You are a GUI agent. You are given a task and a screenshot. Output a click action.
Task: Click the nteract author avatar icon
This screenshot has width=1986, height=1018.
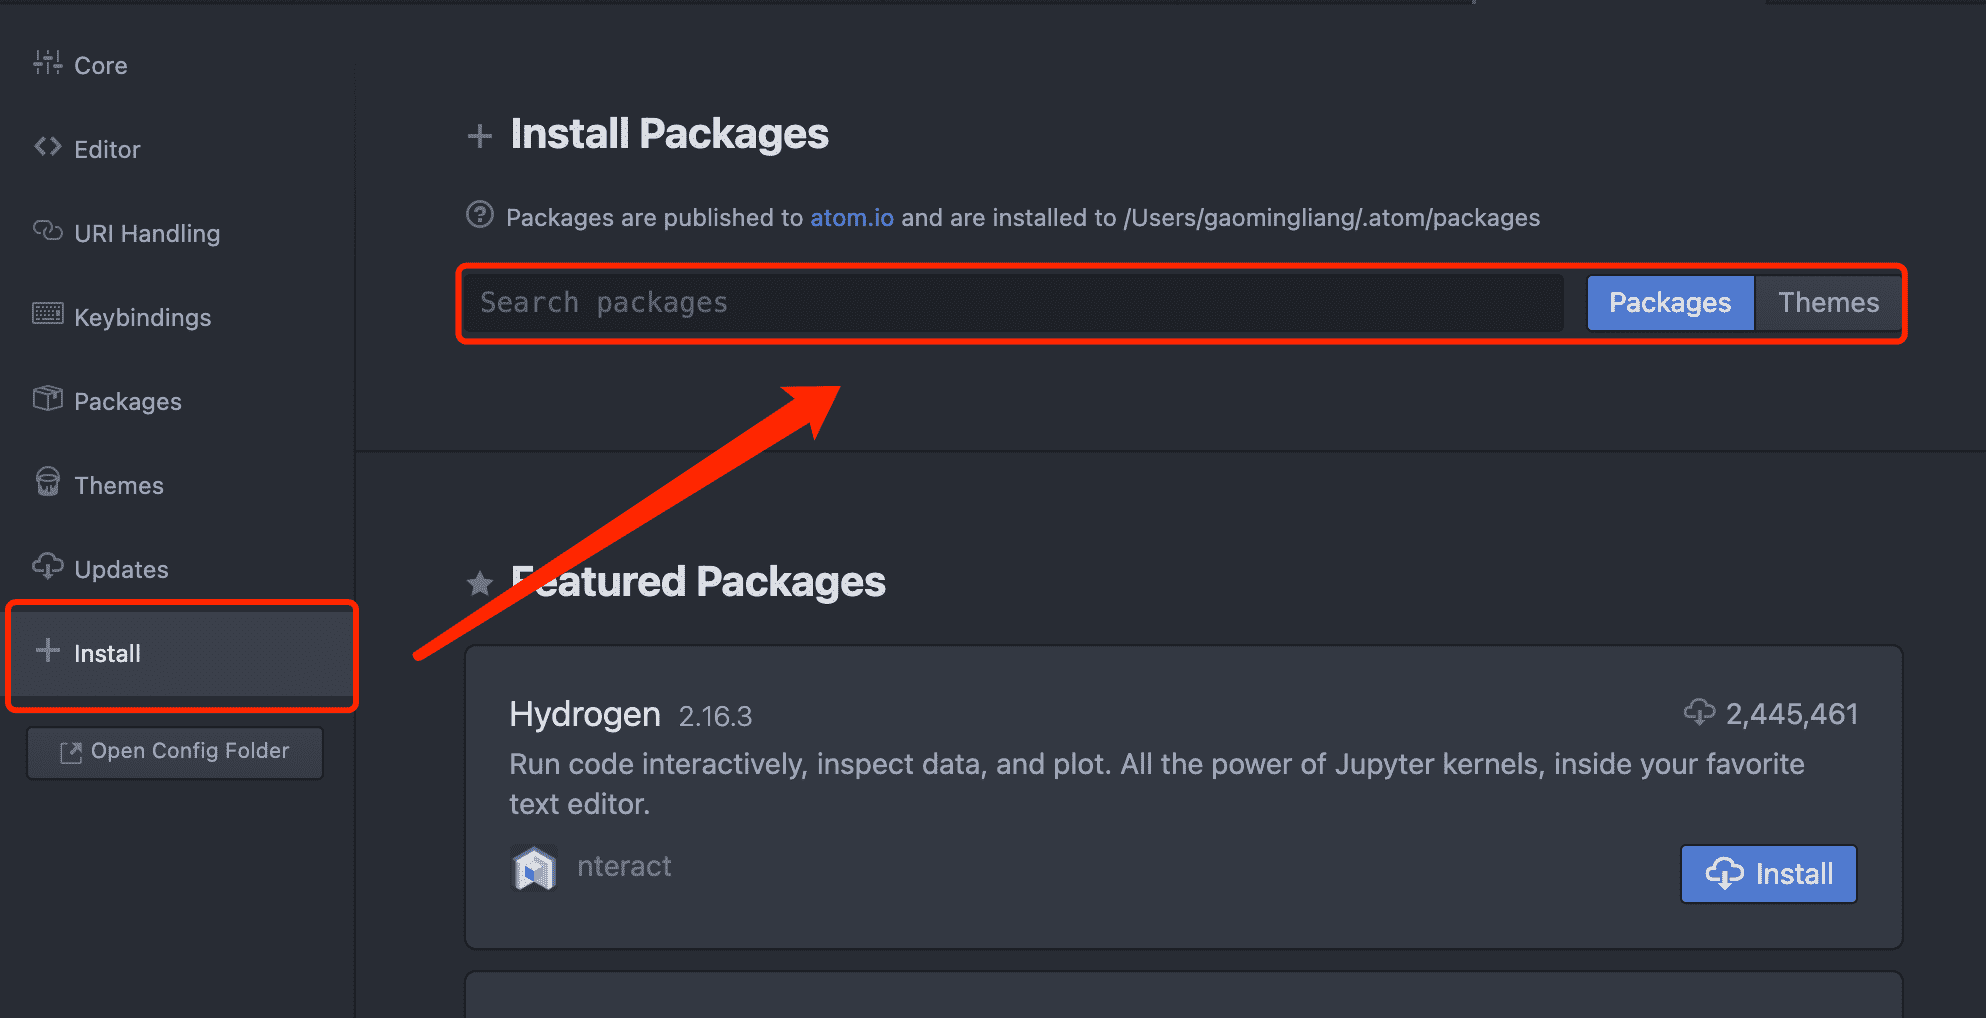pyautogui.click(x=534, y=868)
